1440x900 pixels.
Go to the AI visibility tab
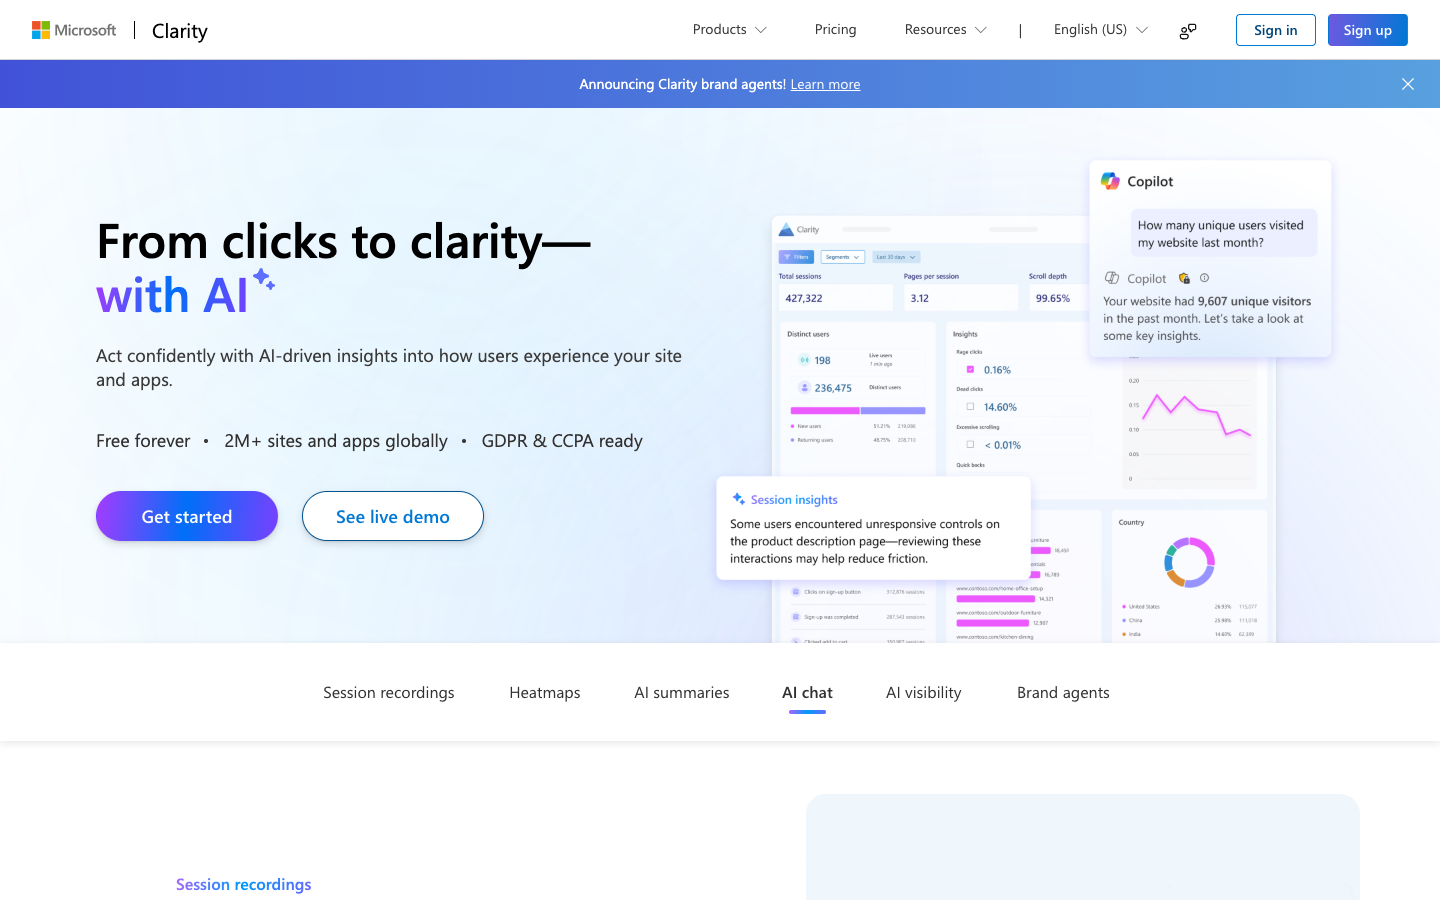pos(924,692)
